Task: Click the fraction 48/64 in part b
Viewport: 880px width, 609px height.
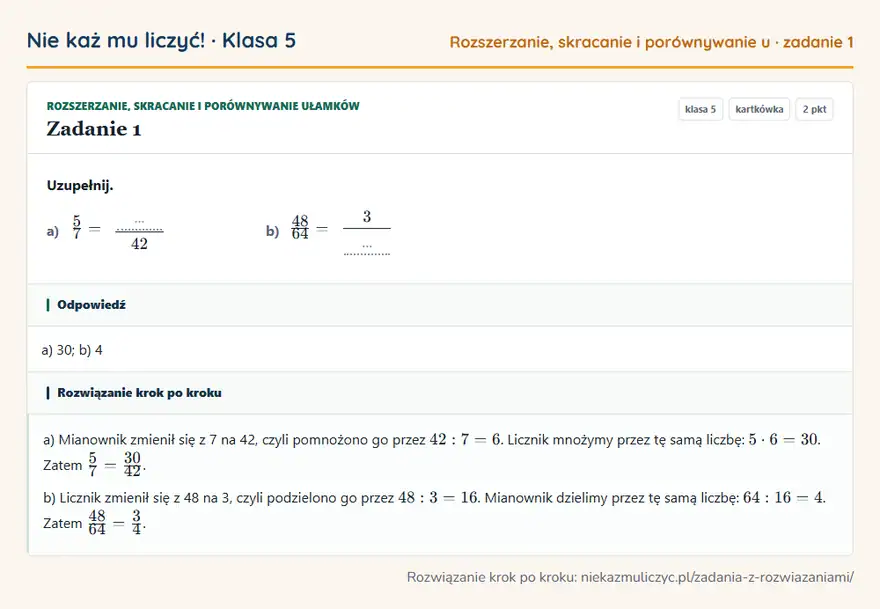Action: pos(300,227)
